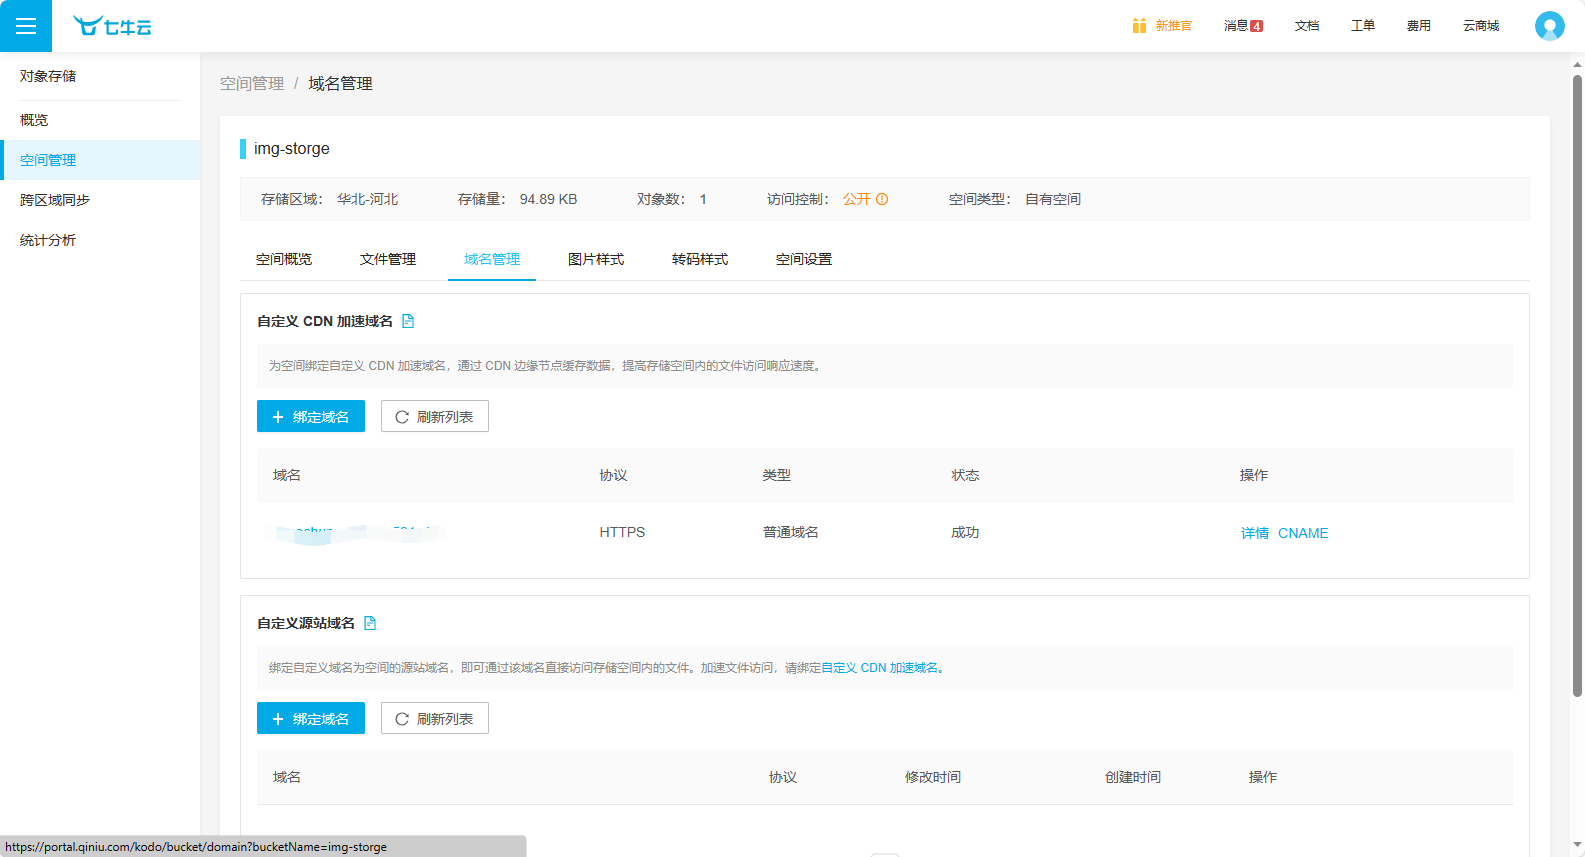Switch to the 转码样式 tab
This screenshot has width=1585, height=857.
tap(700, 259)
